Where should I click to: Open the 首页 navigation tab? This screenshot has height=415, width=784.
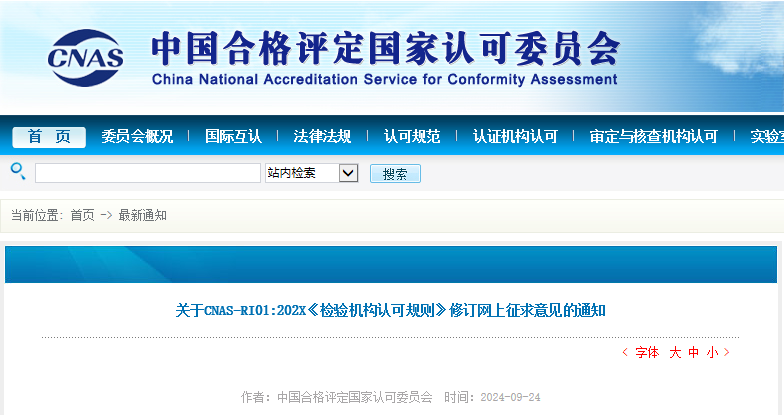point(49,136)
